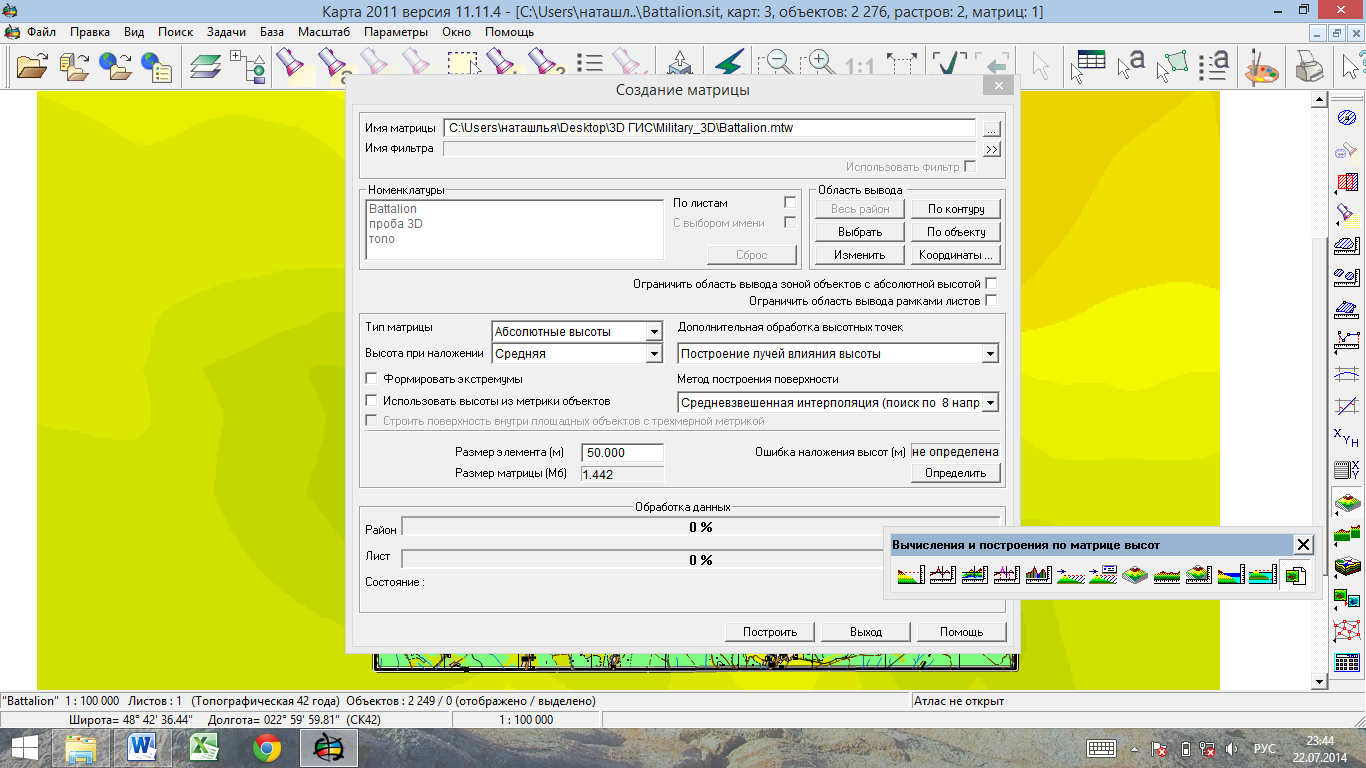Enable the 'По листам' checkbox
The height and width of the screenshot is (768, 1366).
tap(790, 203)
